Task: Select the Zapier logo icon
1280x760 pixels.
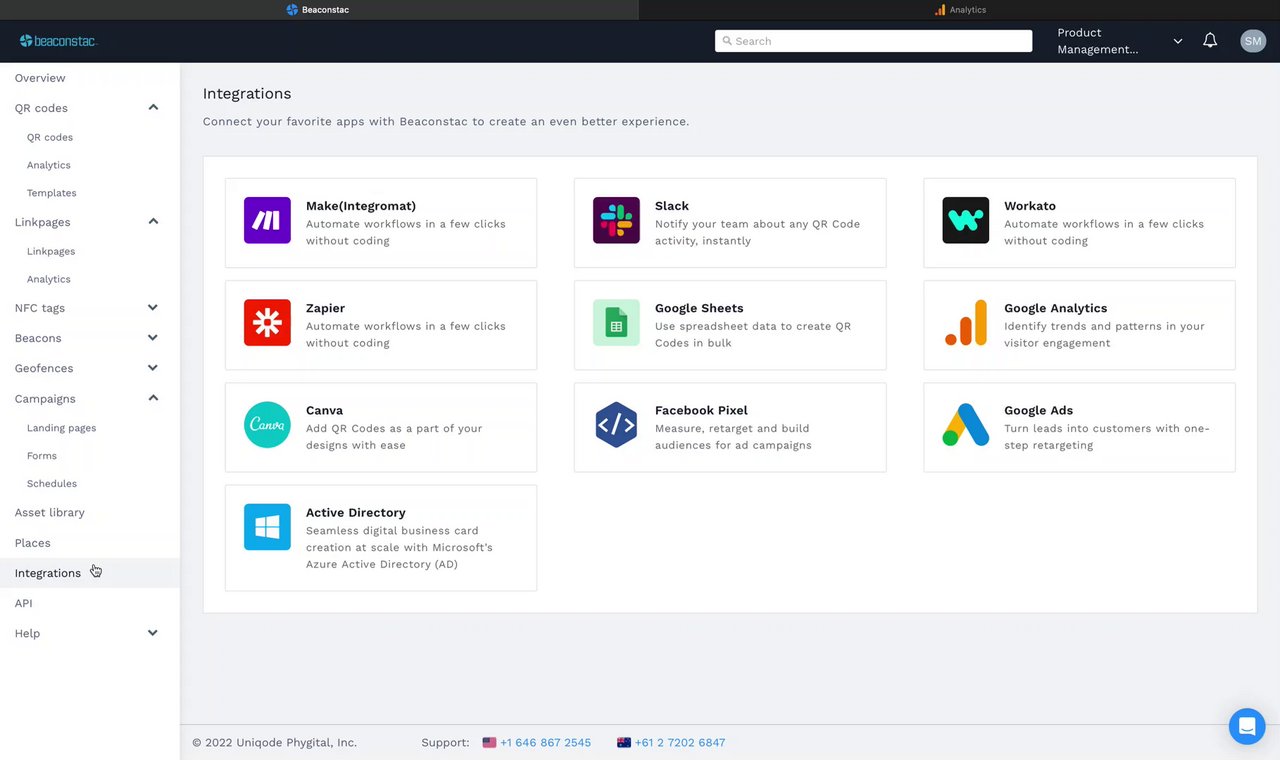Action: 267,323
